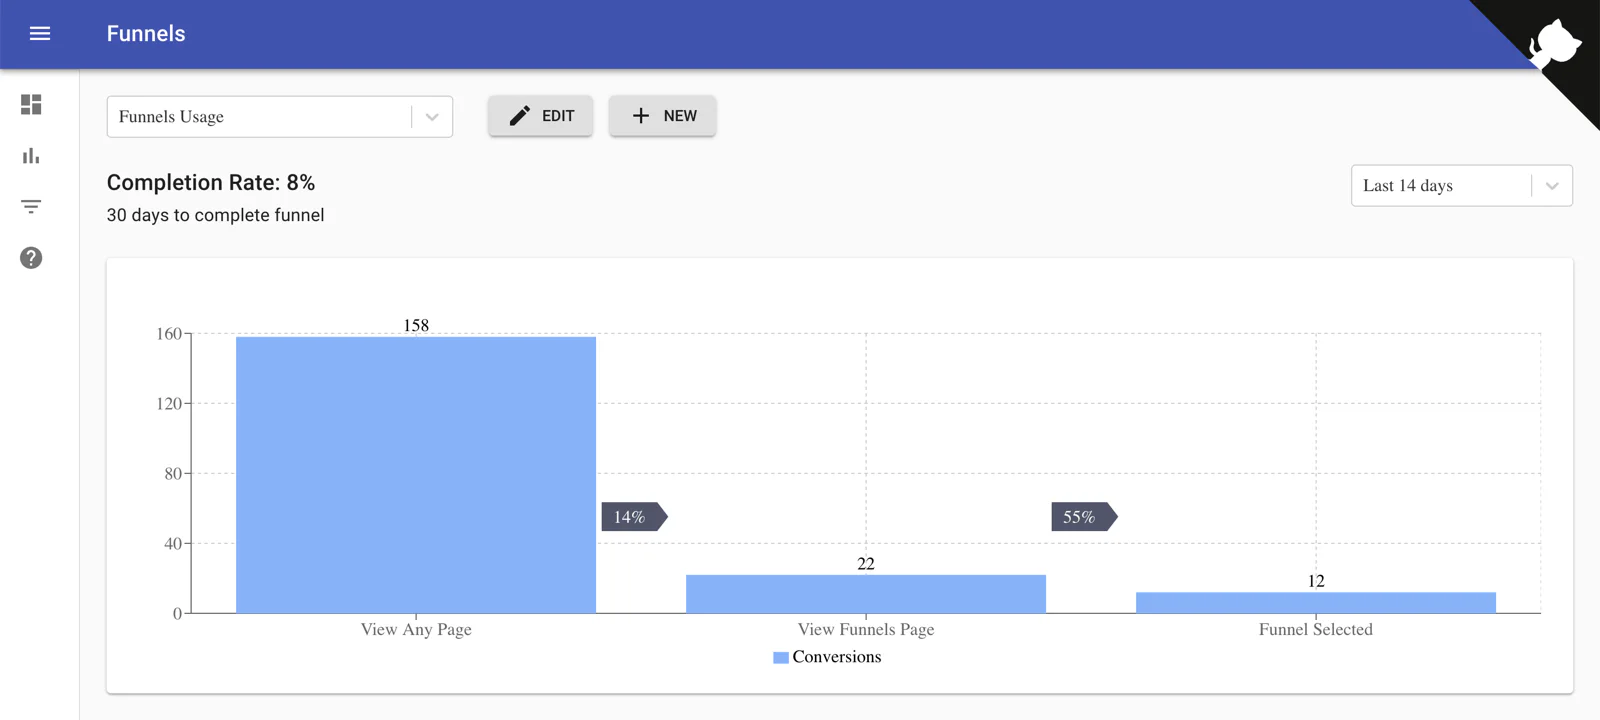Click the Funnel Selected axis label
The height and width of the screenshot is (720, 1600).
1316,630
